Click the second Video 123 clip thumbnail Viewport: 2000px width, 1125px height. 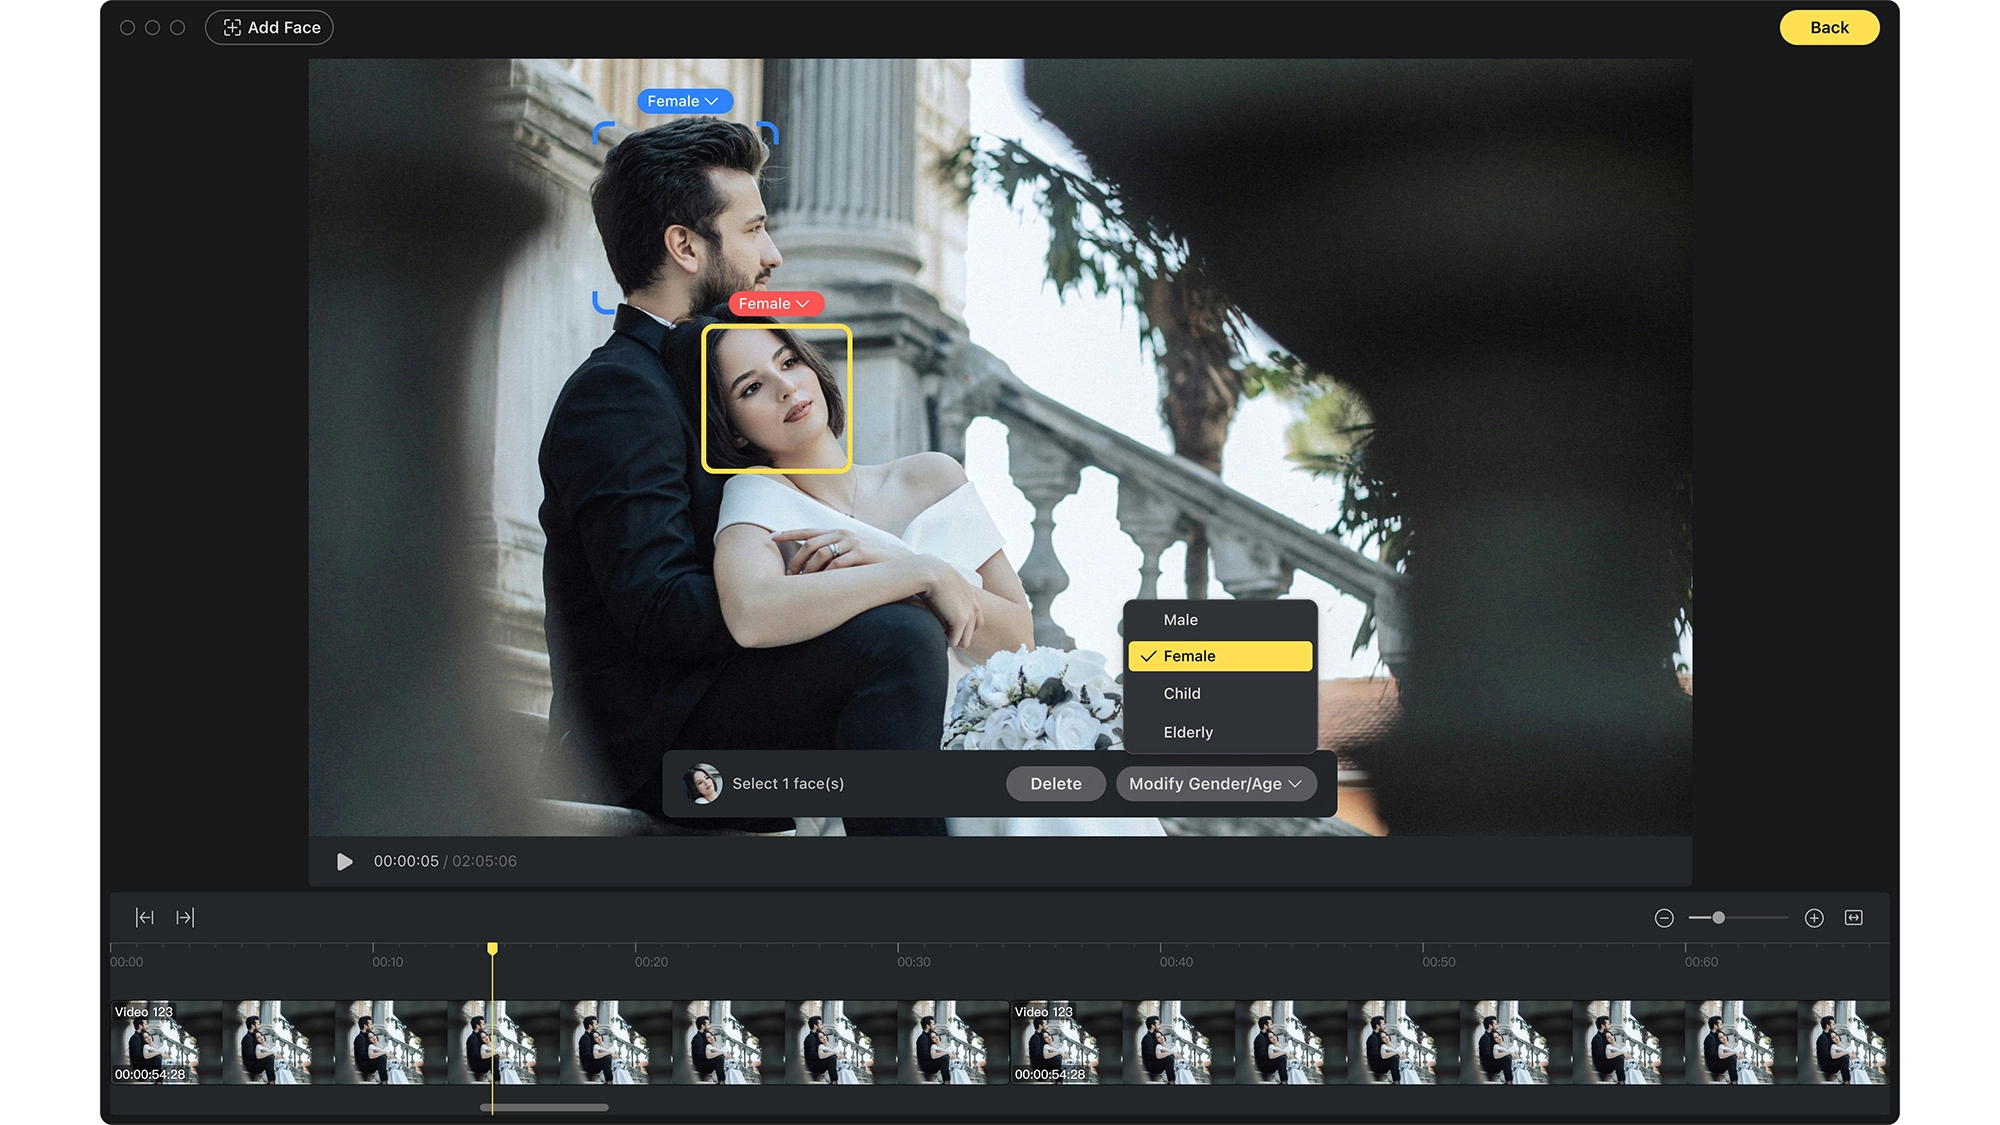click(x=1065, y=1042)
